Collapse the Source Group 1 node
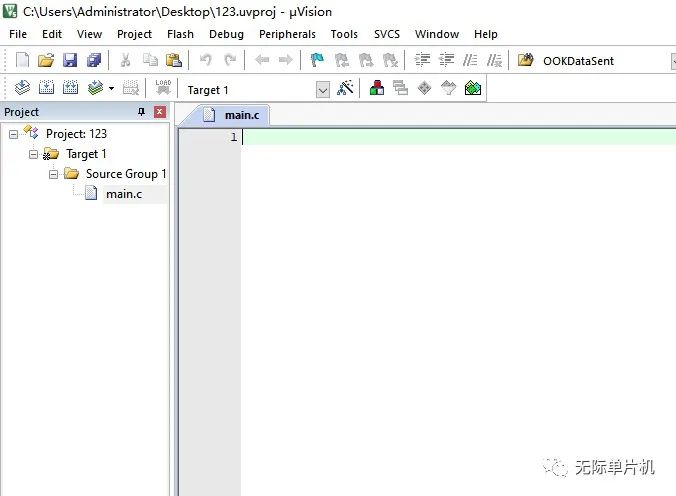Screen dimensions: 676x496 click(53, 174)
